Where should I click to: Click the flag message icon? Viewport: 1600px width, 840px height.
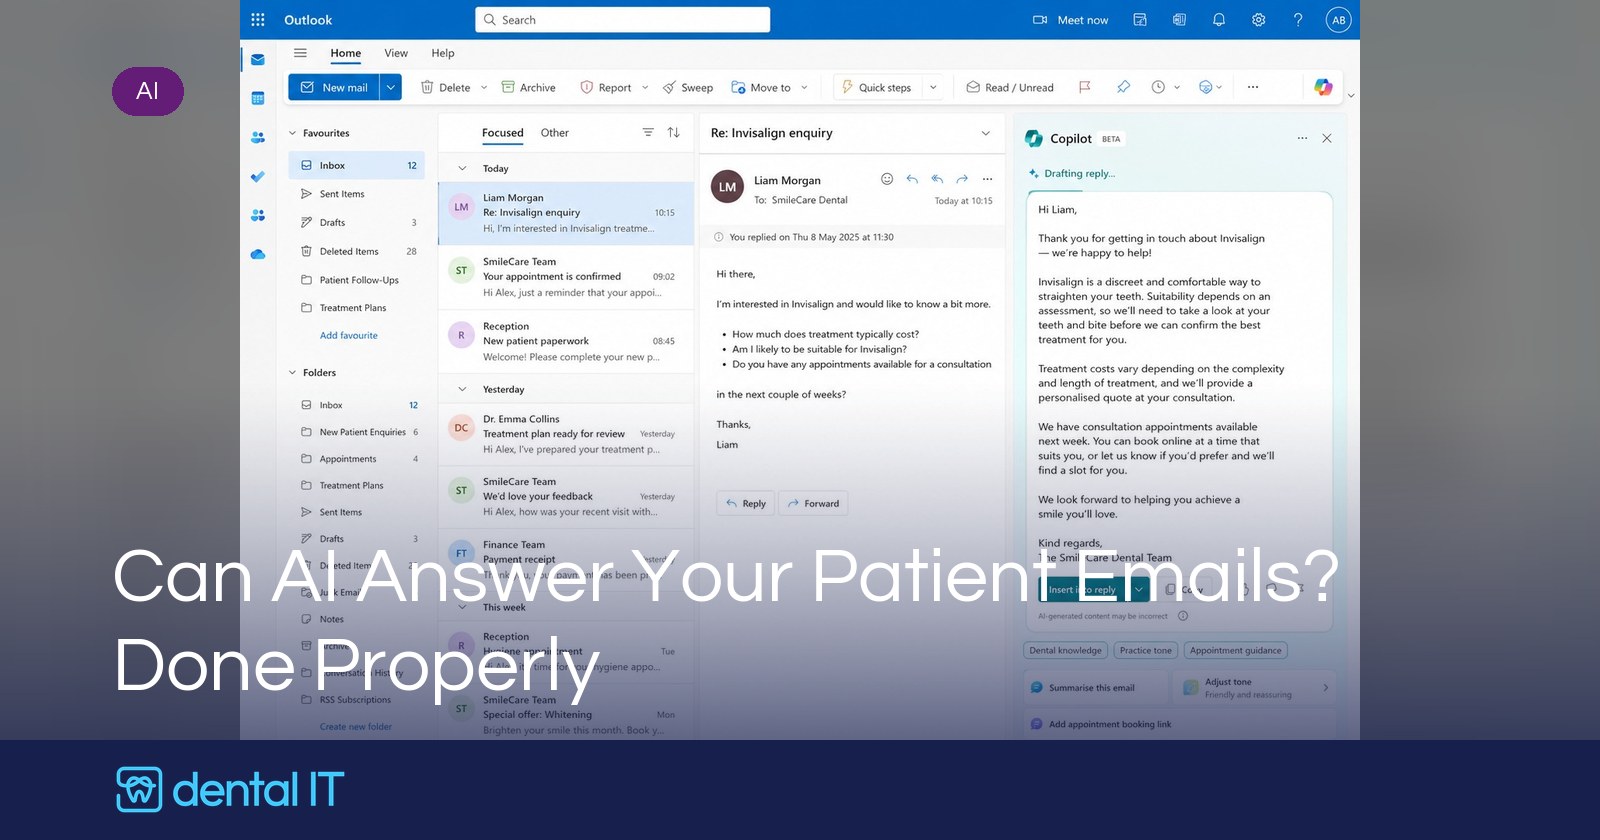tap(1085, 88)
